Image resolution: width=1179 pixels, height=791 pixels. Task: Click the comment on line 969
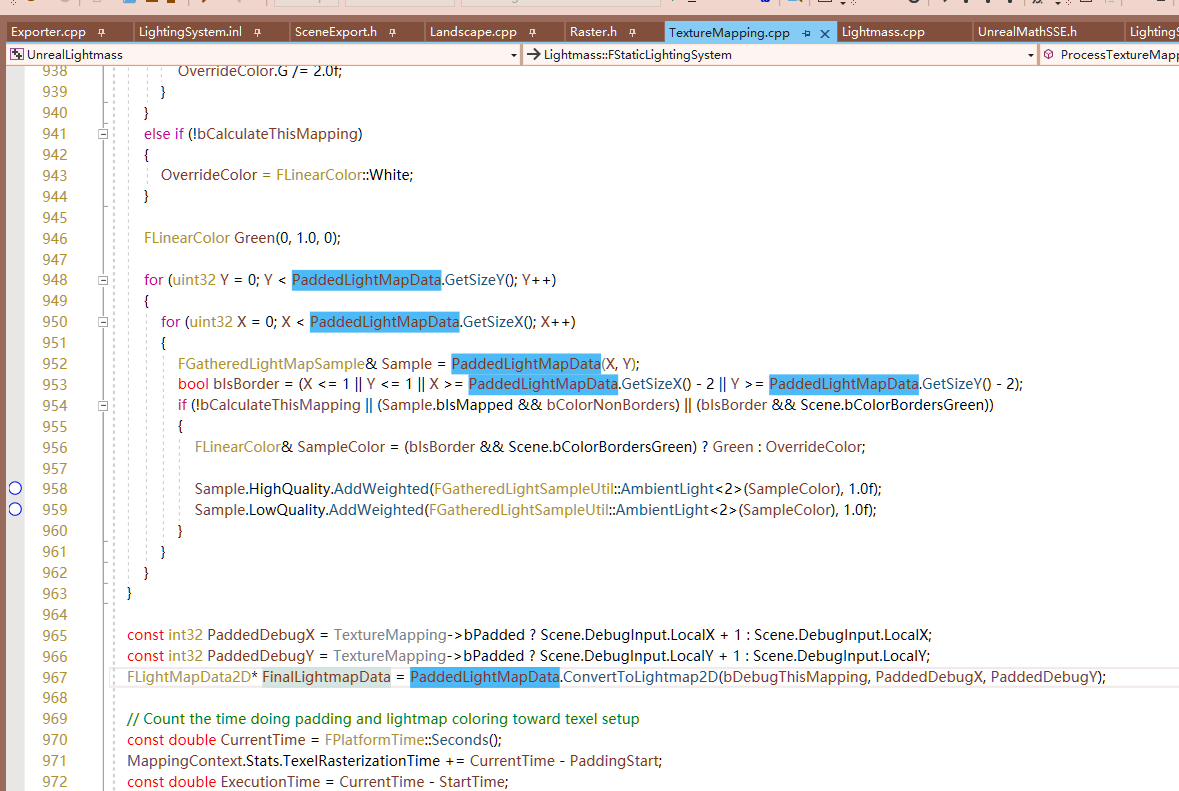[383, 719]
